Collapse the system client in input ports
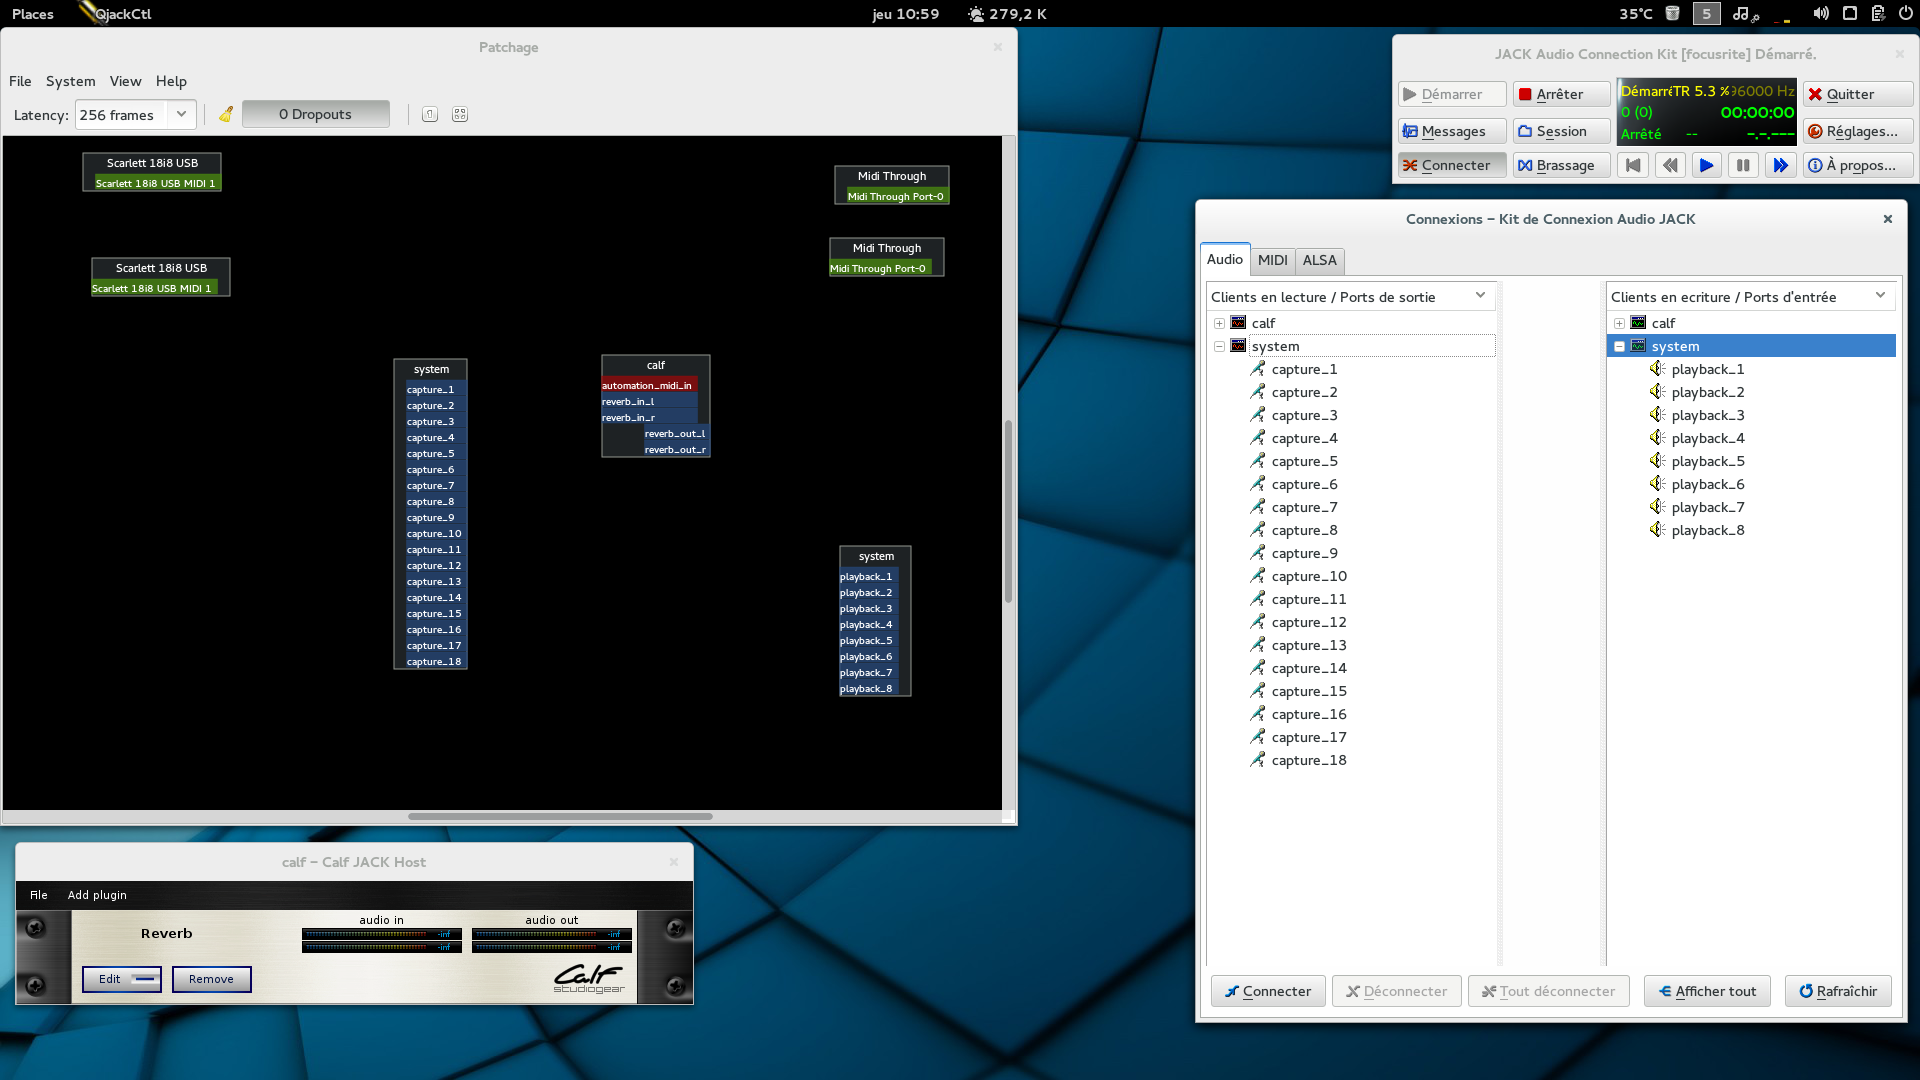The image size is (1920, 1080). (x=1619, y=346)
